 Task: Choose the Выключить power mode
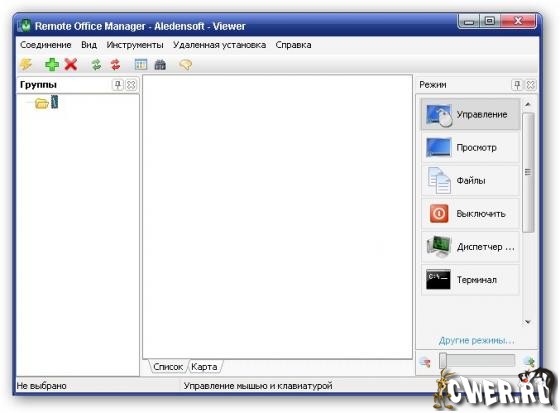click(x=470, y=214)
